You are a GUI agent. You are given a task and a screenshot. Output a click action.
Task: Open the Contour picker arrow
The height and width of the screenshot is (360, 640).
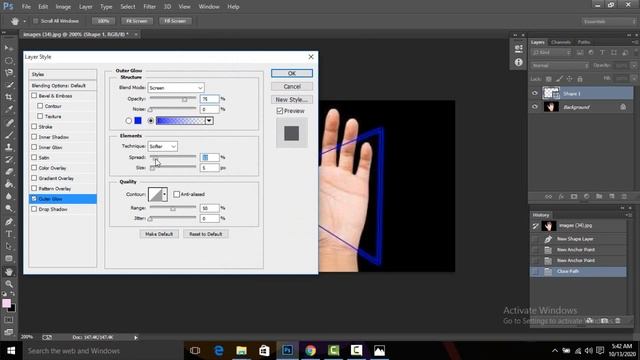pyautogui.click(x=164, y=195)
